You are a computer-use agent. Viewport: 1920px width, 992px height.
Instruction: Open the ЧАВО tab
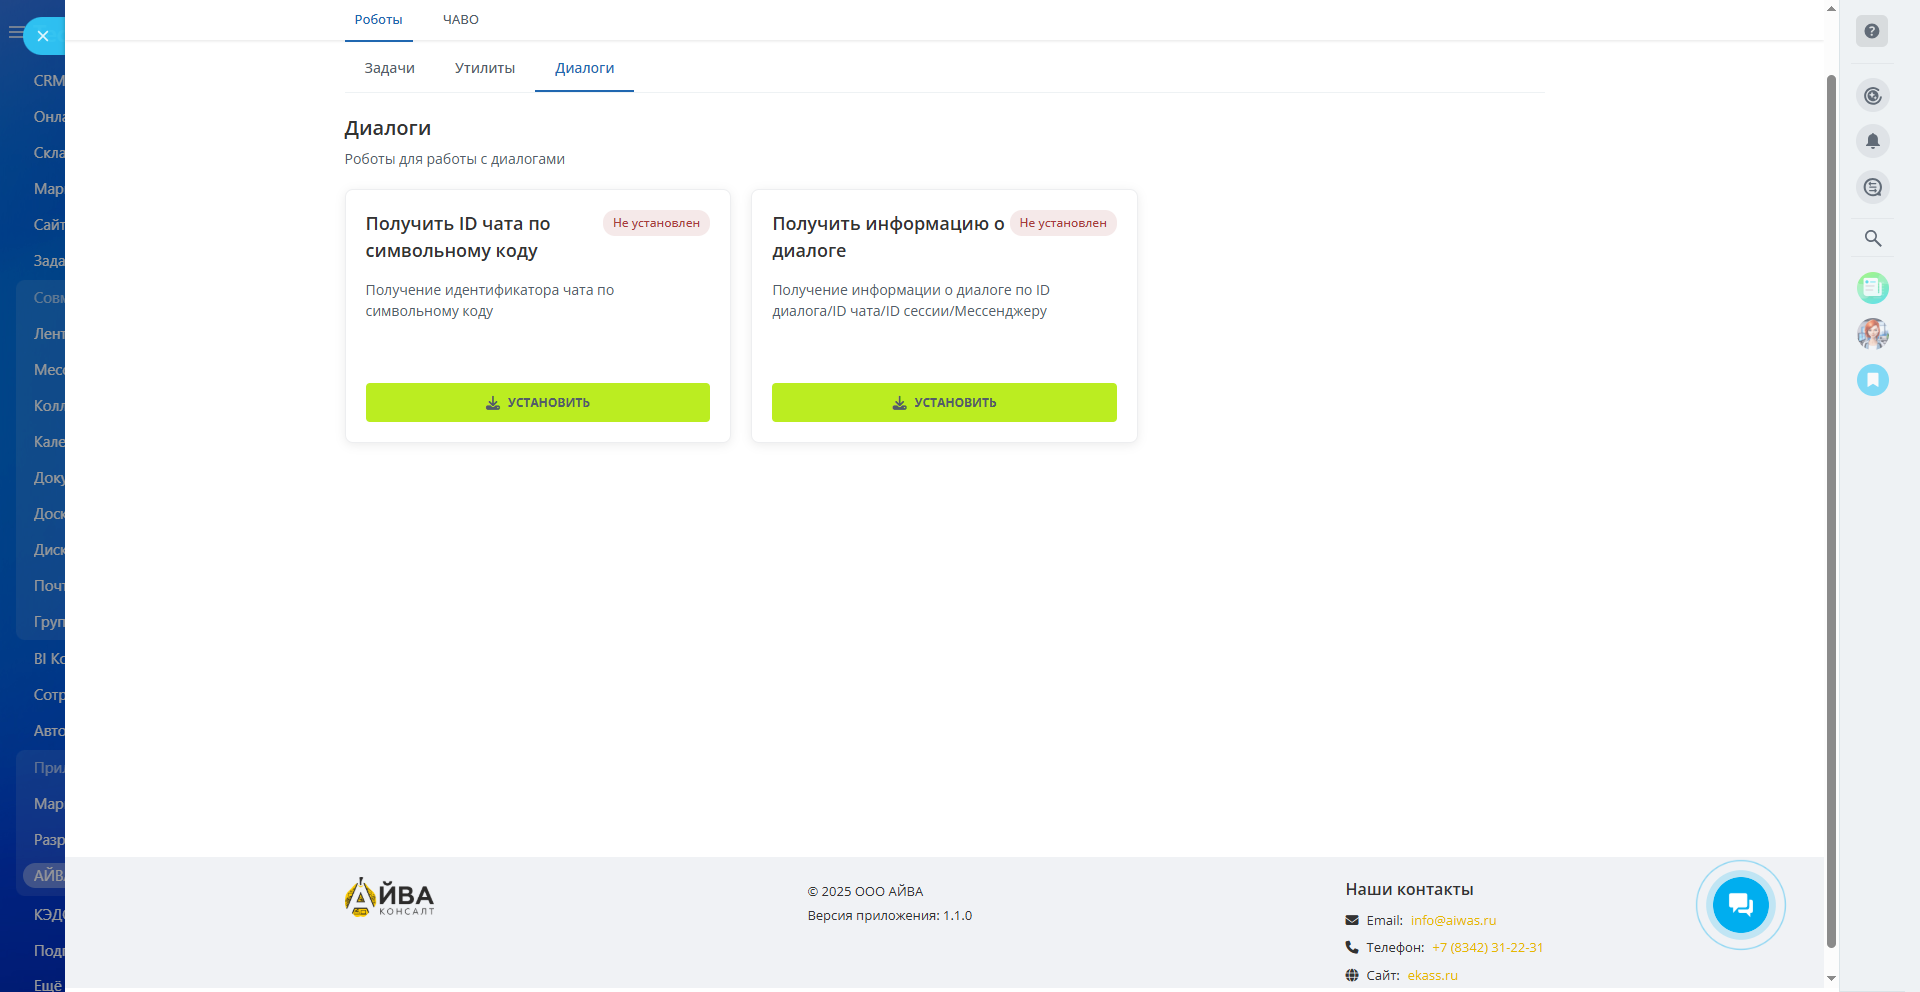461,20
